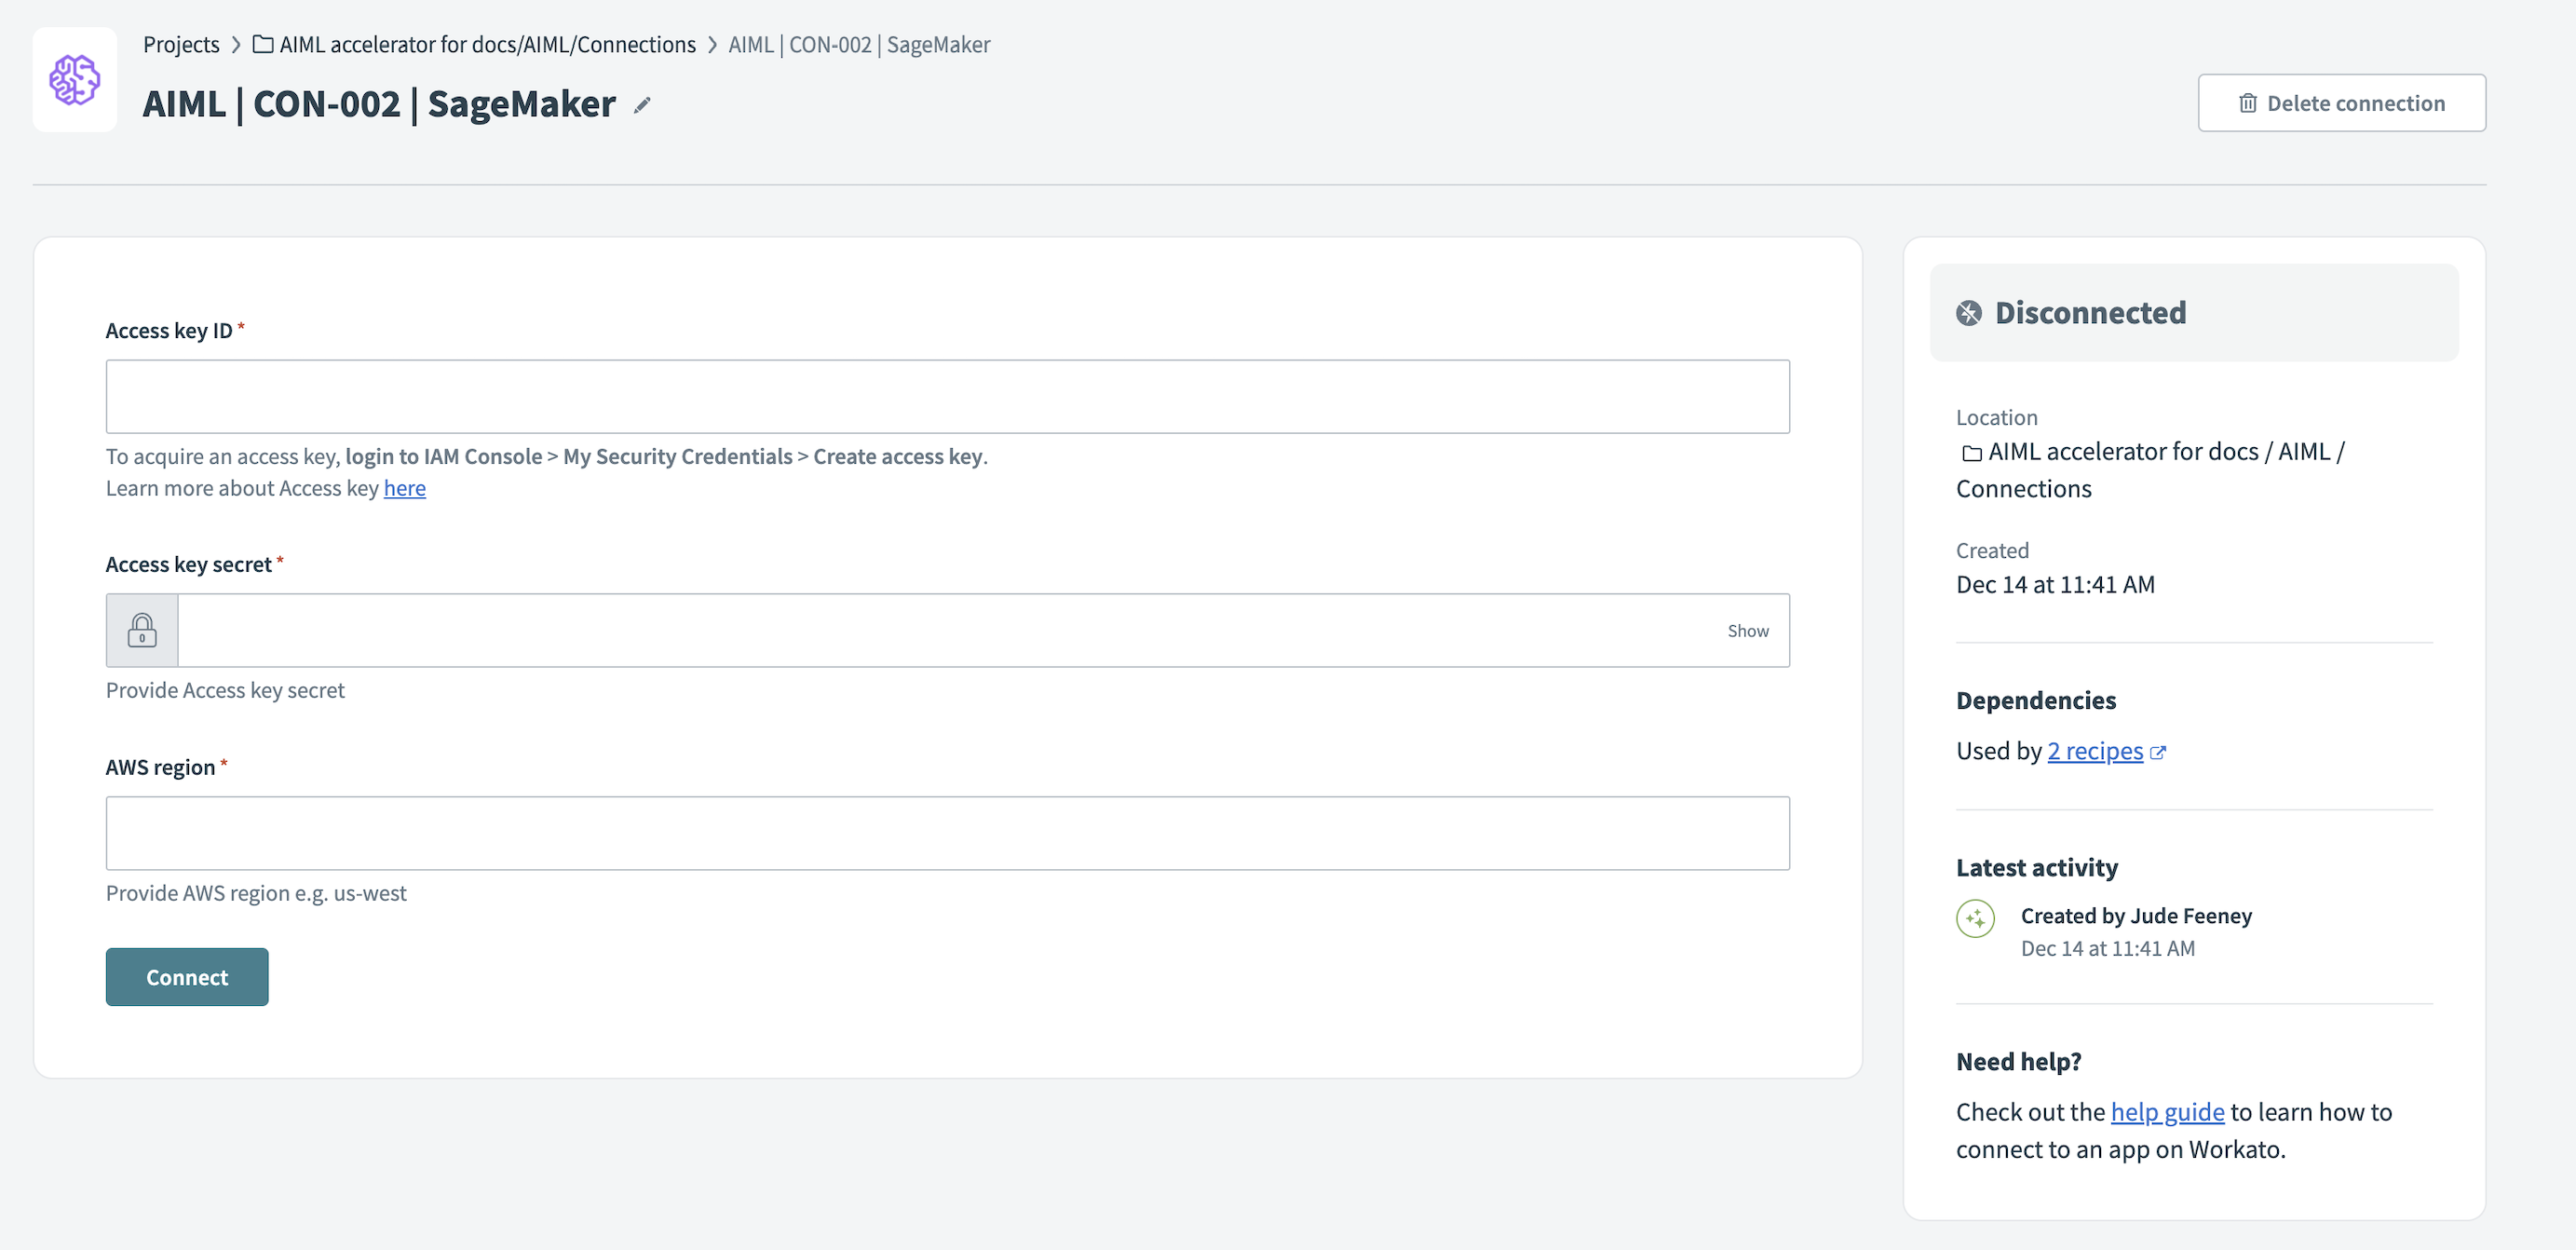Viewport: 2576px width, 1250px height.
Task: Open the Projects breadcrumb page
Action: 181,44
